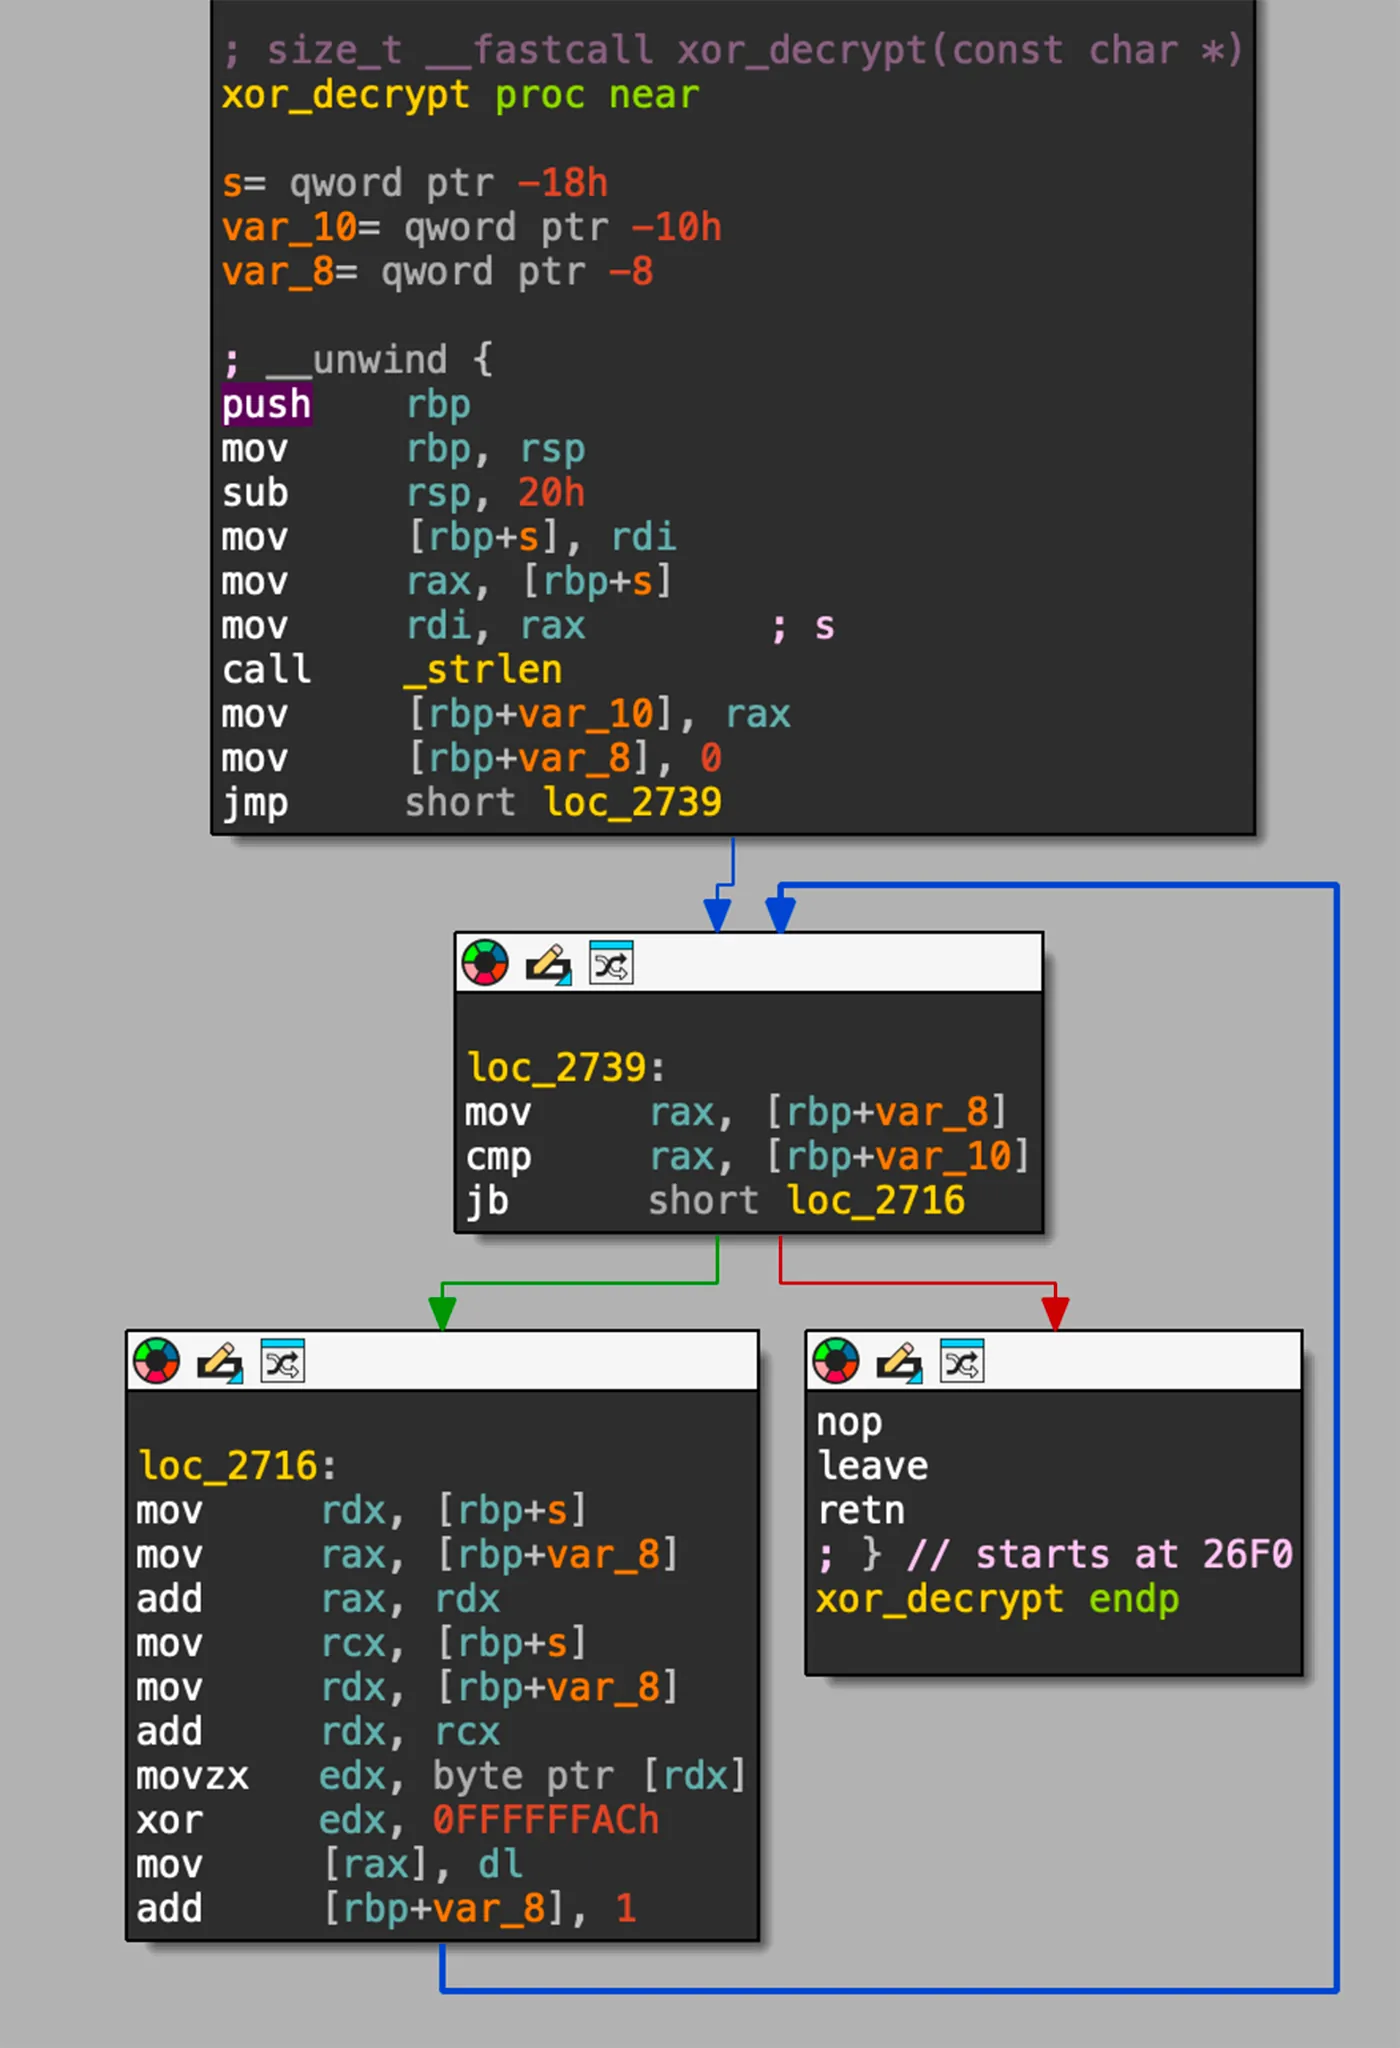Click the 20h operand in sub rsp
The image size is (1400, 2048).
pos(550,493)
